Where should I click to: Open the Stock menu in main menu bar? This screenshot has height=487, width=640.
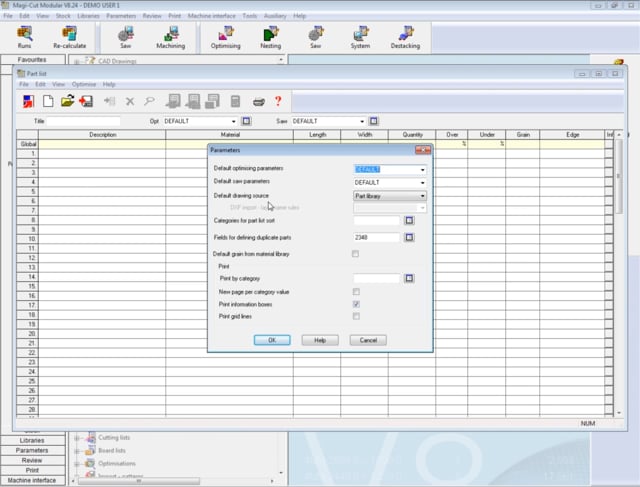(x=63, y=16)
